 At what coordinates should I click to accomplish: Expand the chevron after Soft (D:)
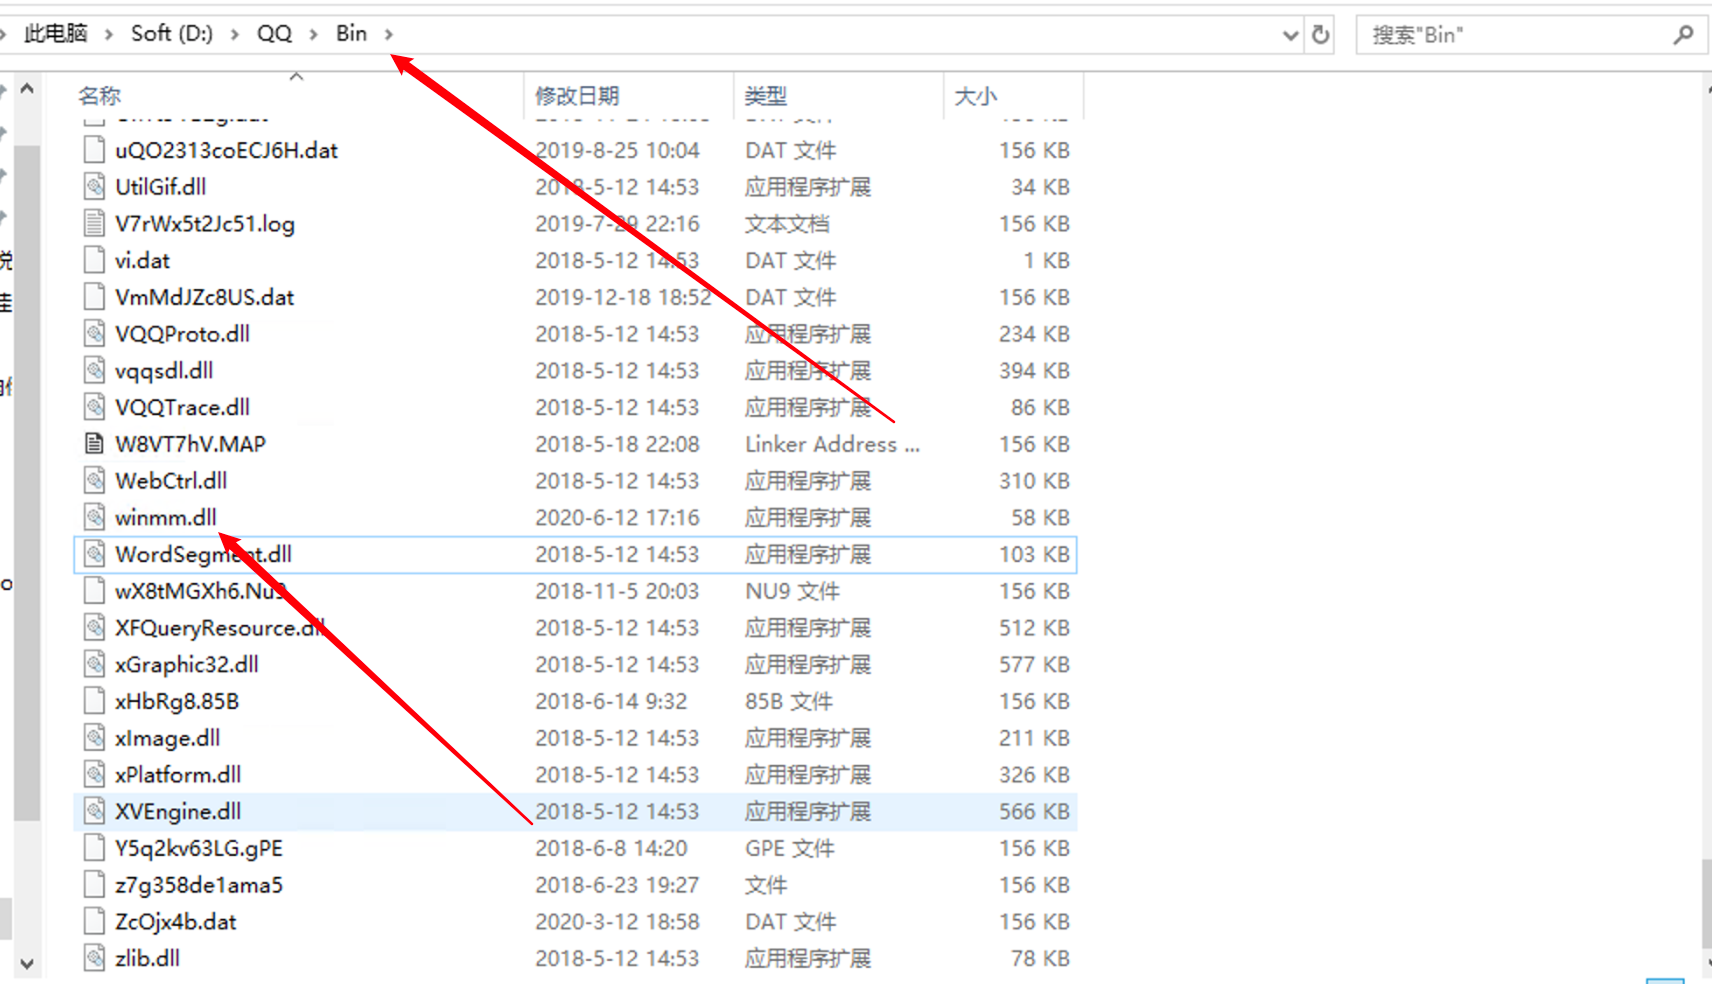coord(234,35)
